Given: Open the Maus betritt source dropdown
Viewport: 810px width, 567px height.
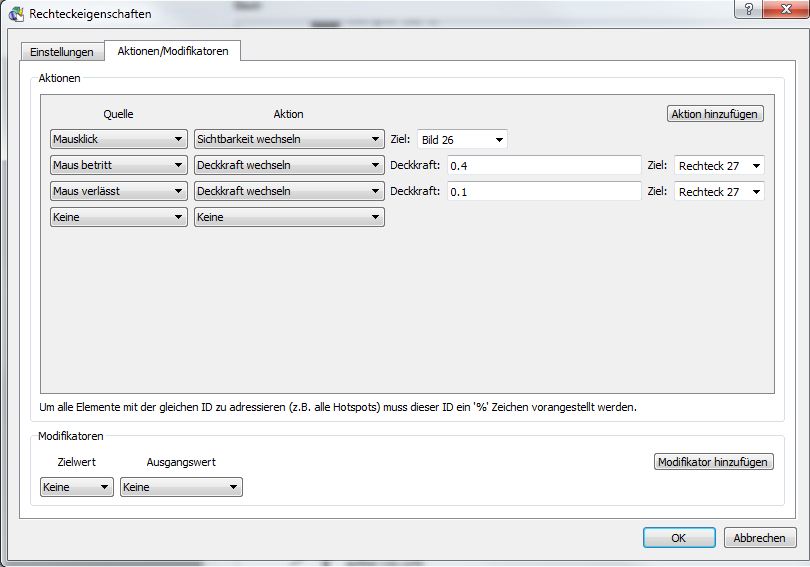Looking at the screenshot, I should 119,165.
